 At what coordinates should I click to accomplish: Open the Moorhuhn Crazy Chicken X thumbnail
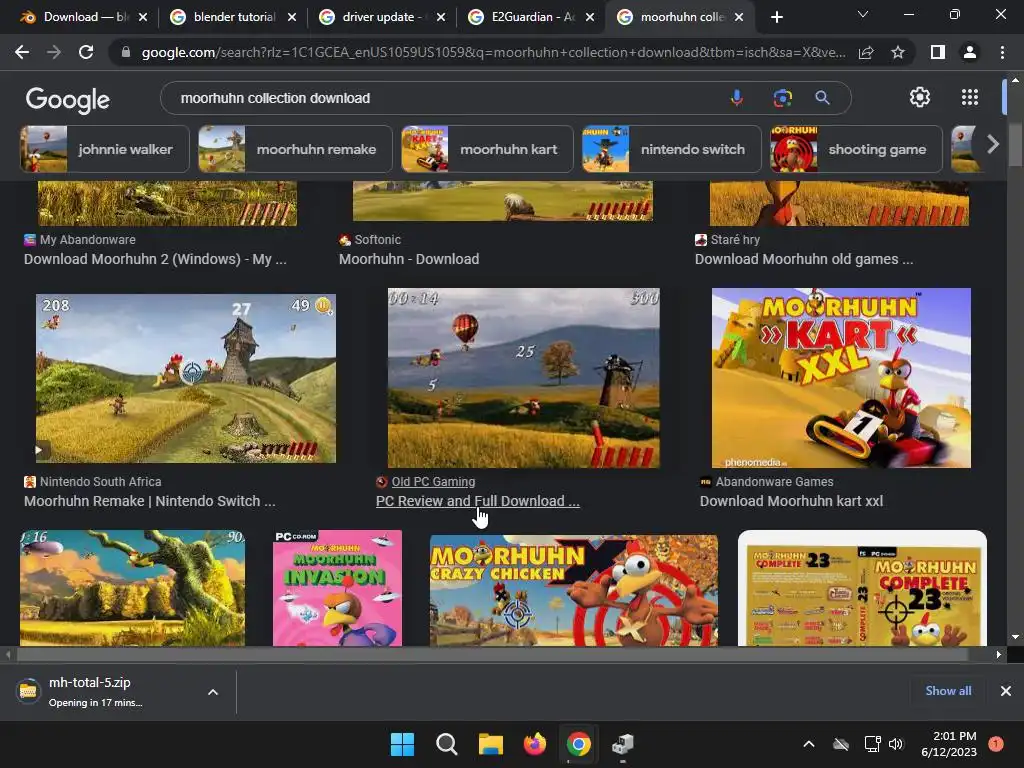click(573, 590)
